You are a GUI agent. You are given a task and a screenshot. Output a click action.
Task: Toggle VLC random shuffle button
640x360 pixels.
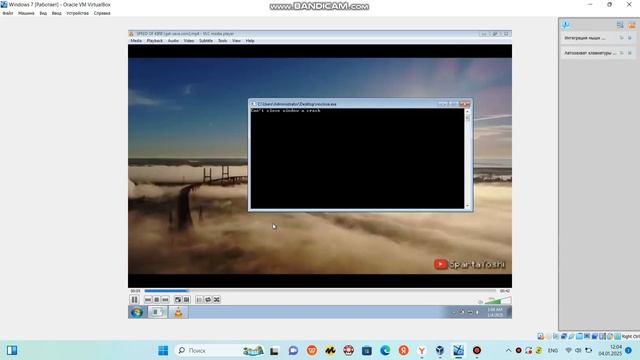tap(216, 300)
